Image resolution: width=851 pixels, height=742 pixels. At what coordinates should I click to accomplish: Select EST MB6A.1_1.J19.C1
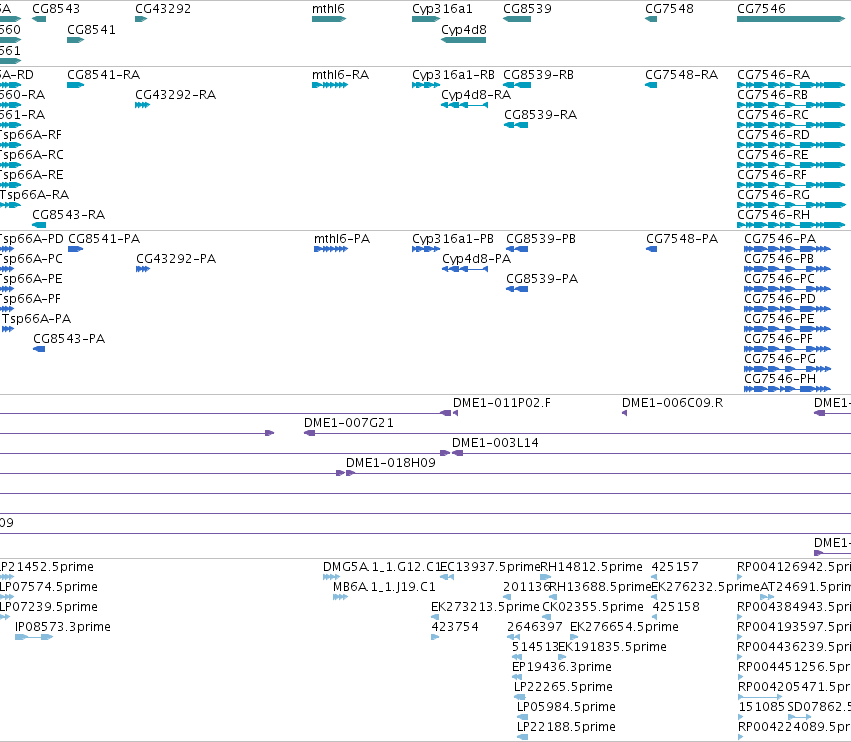coord(384,587)
